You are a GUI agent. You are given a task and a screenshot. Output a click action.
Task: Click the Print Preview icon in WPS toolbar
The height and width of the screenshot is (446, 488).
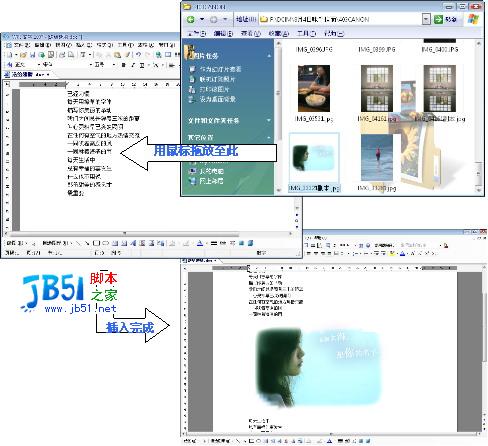[71, 55]
